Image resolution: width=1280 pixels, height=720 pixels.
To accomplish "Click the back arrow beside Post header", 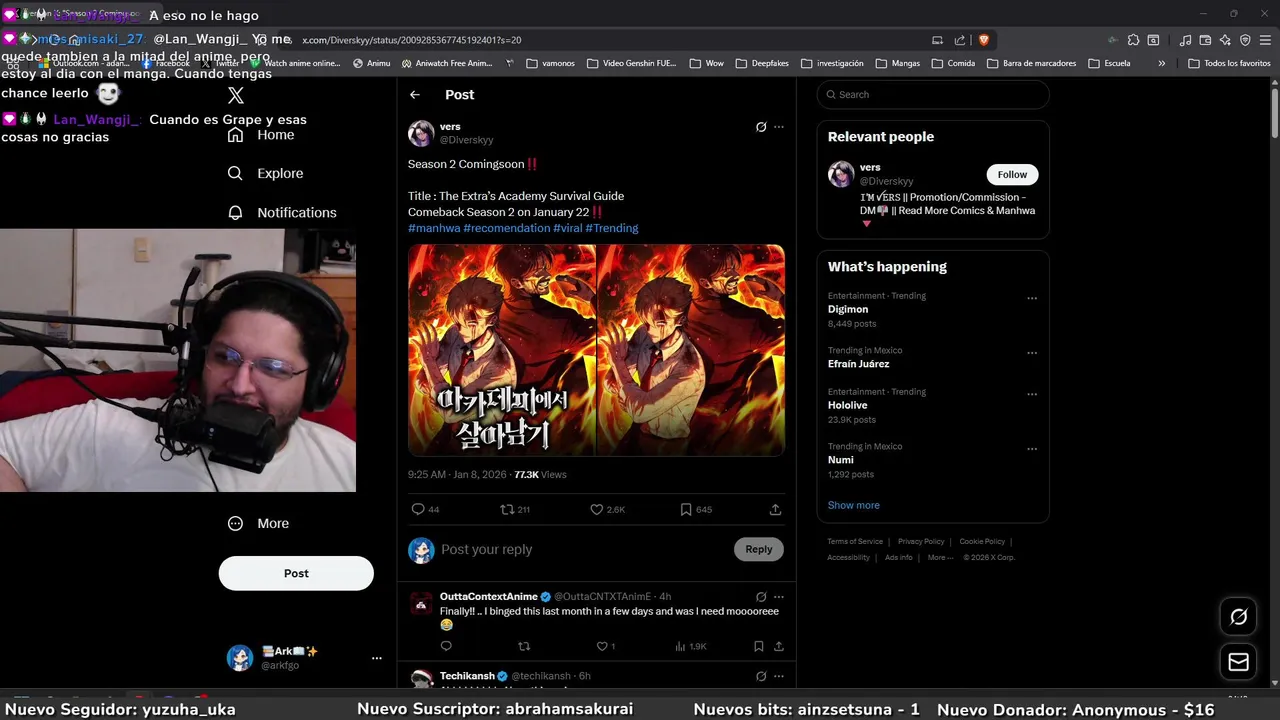I will click(415, 94).
